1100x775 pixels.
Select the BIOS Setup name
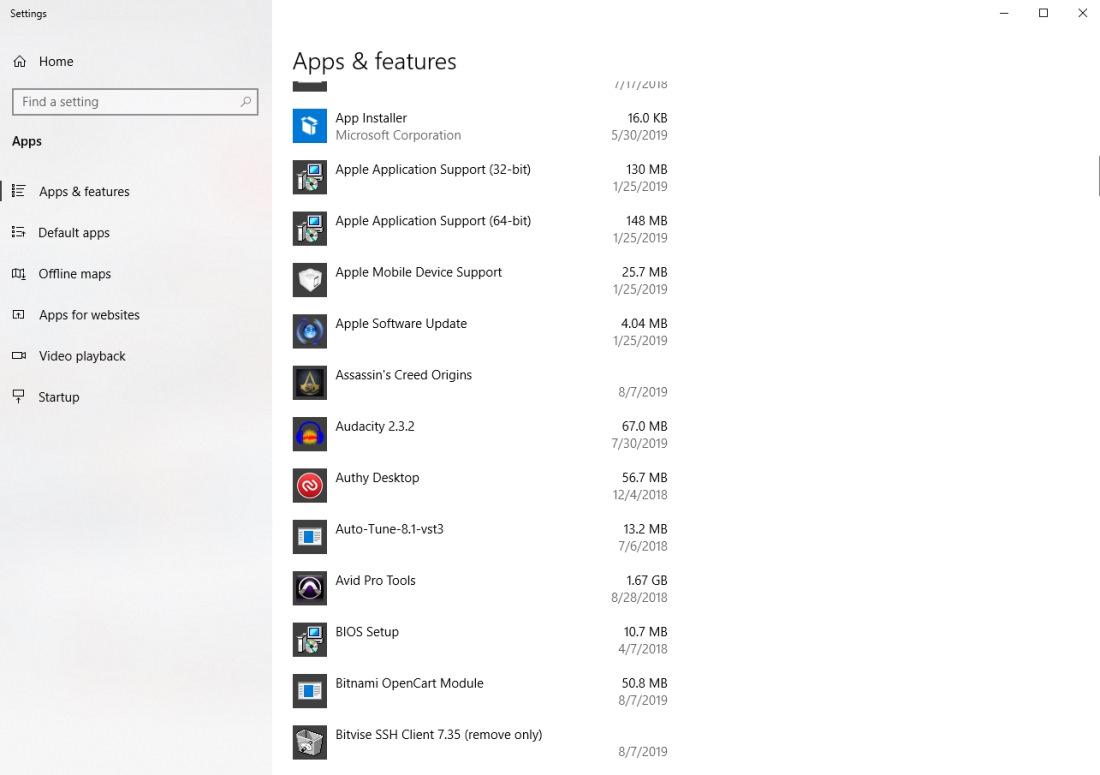pos(367,632)
